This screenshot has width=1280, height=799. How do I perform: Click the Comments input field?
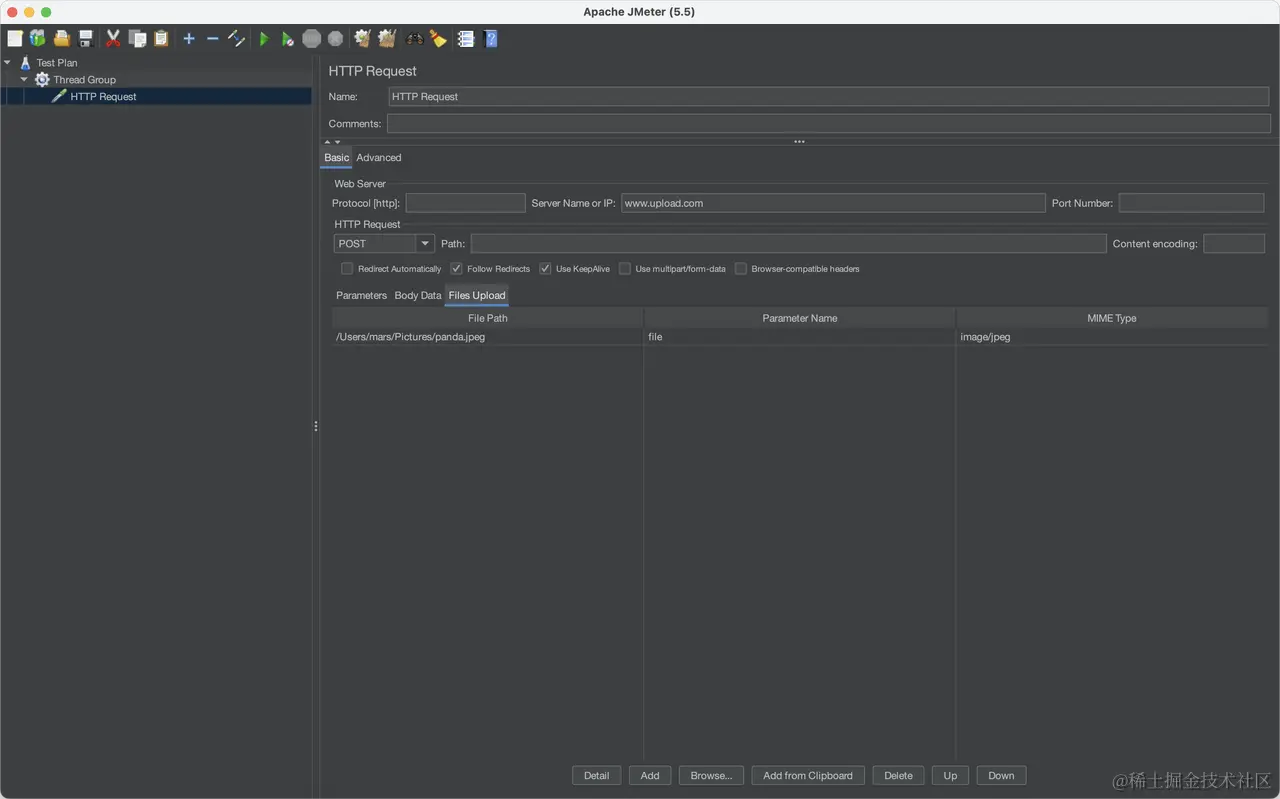click(829, 124)
